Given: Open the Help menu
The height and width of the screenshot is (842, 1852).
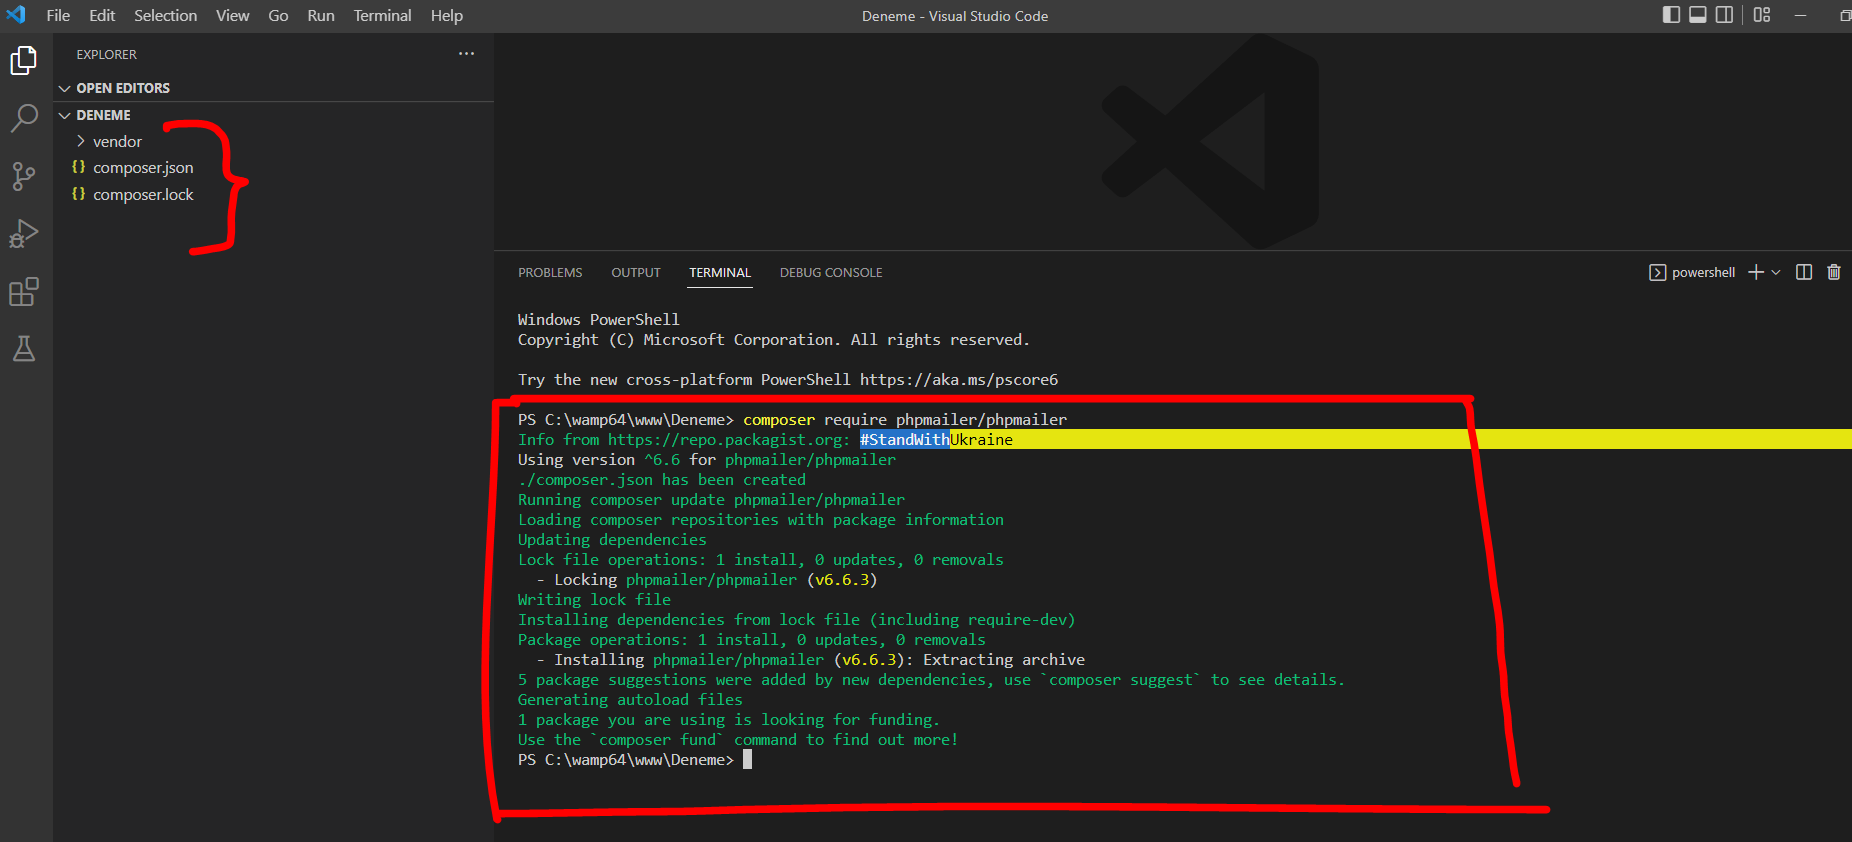Looking at the screenshot, I should tap(447, 16).
